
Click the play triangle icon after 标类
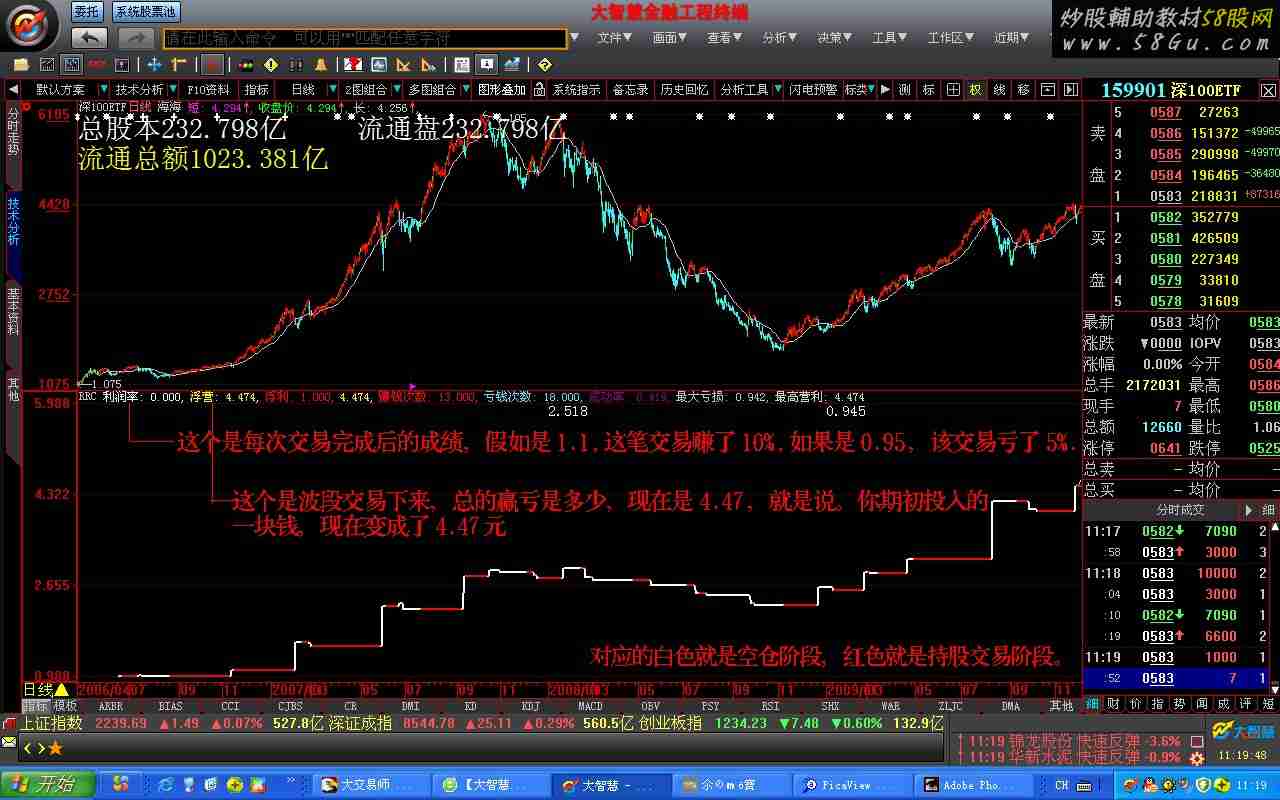pyautogui.click(x=885, y=89)
